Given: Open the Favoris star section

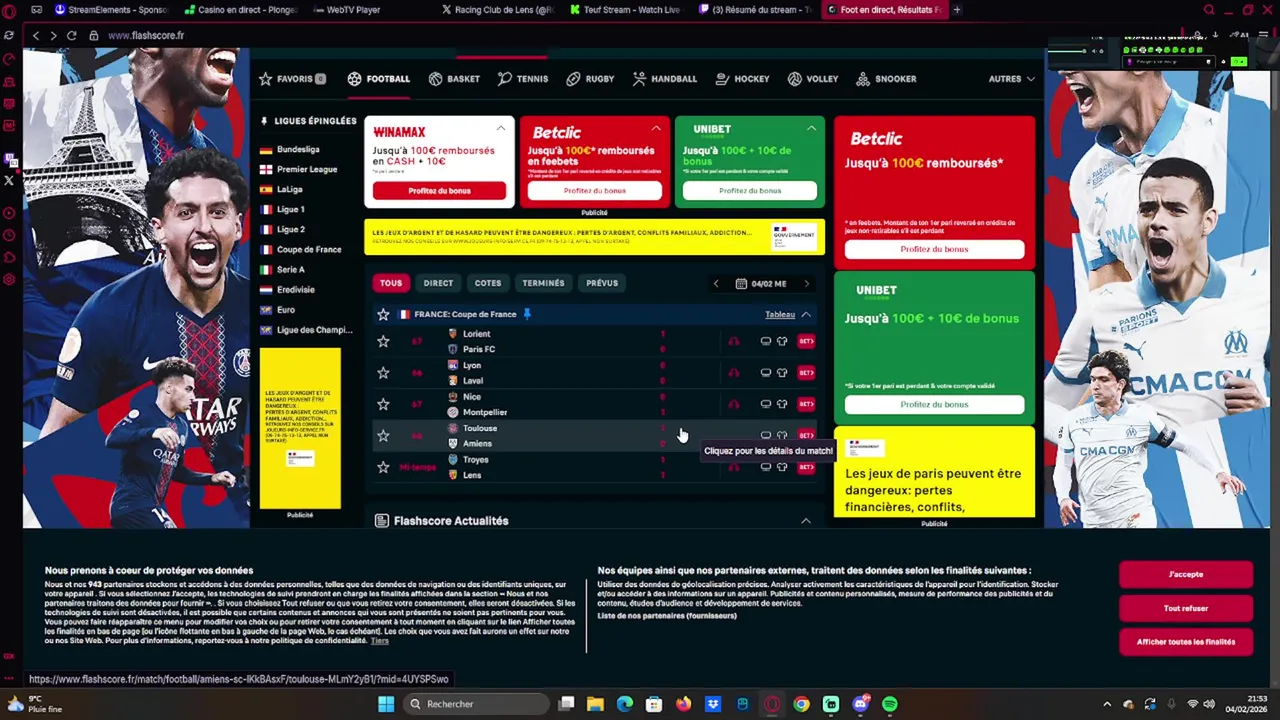Looking at the screenshot, I should click(292, 79).
